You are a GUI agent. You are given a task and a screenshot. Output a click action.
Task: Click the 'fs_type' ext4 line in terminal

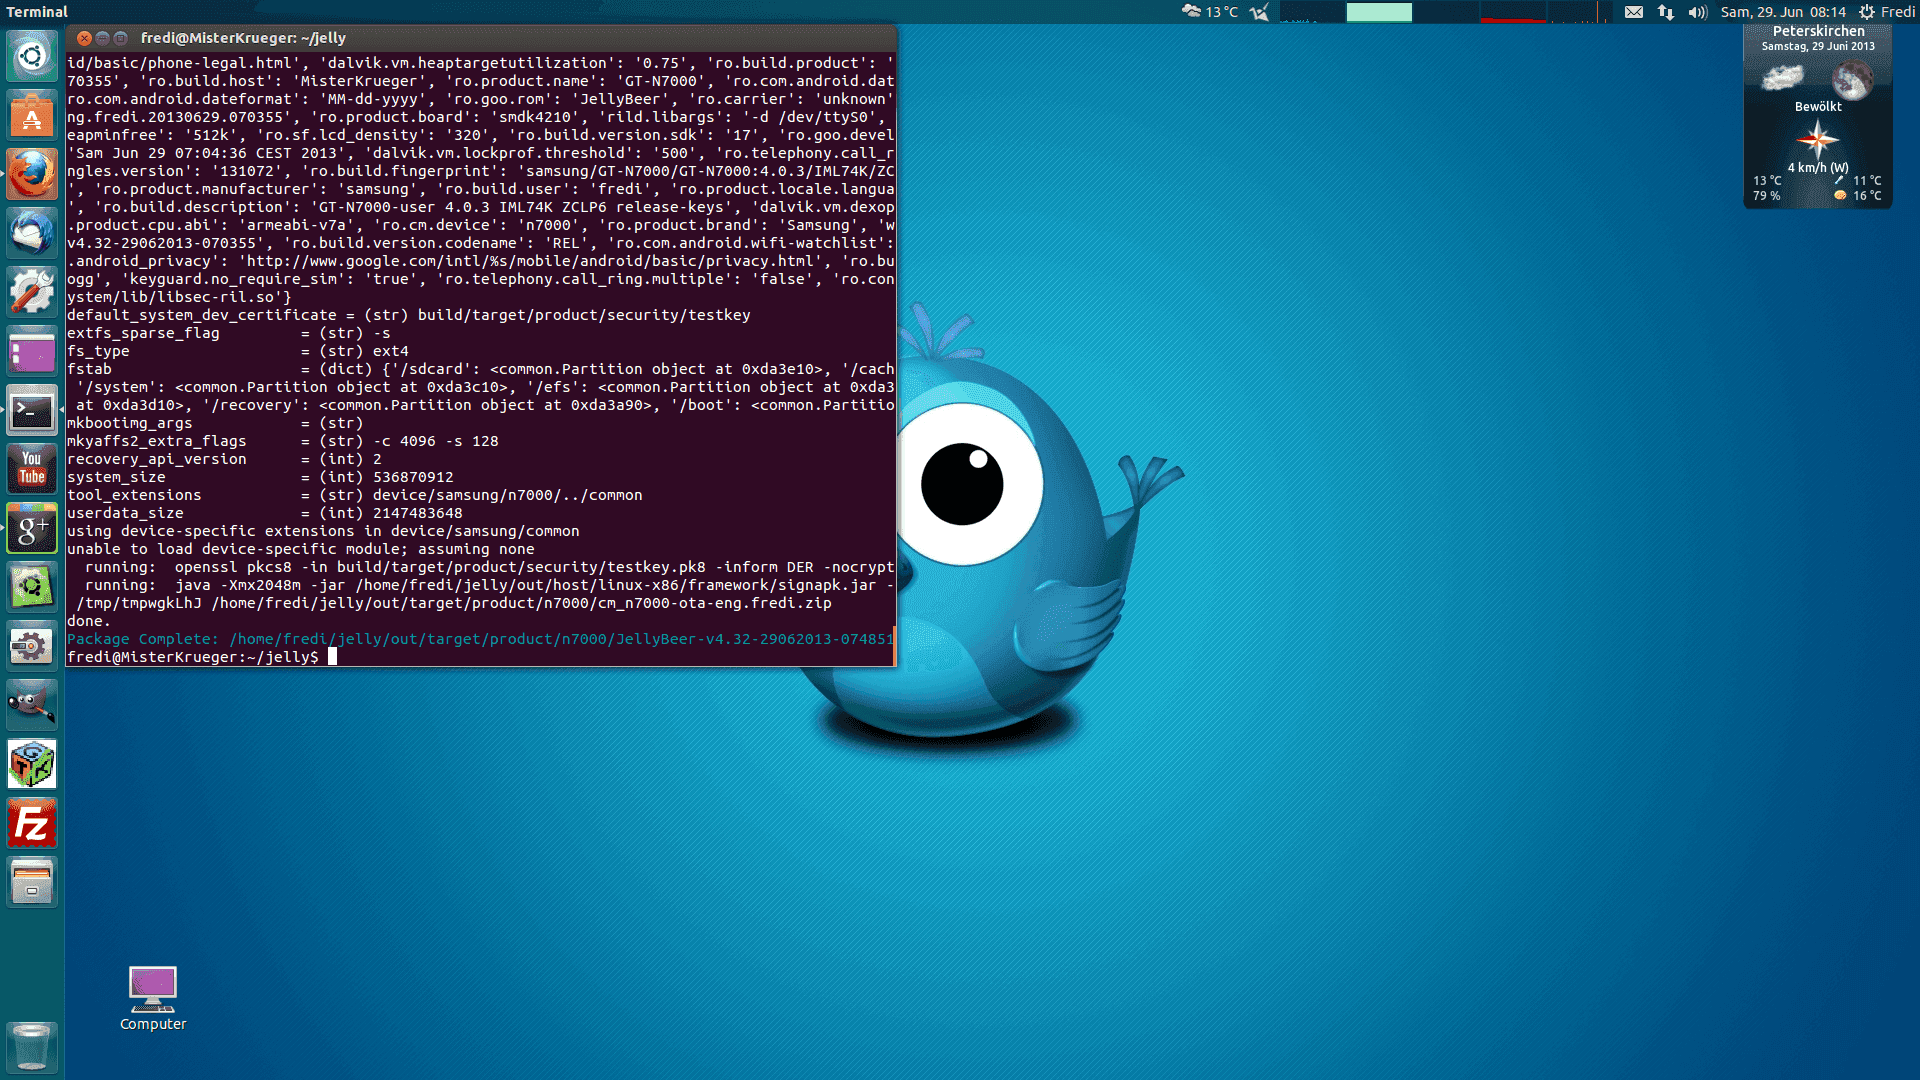point(238,351)
